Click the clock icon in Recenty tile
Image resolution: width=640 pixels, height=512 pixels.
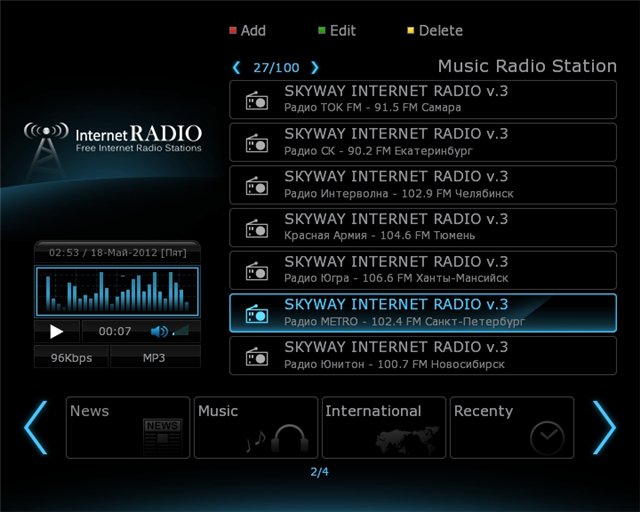point(547,438)
